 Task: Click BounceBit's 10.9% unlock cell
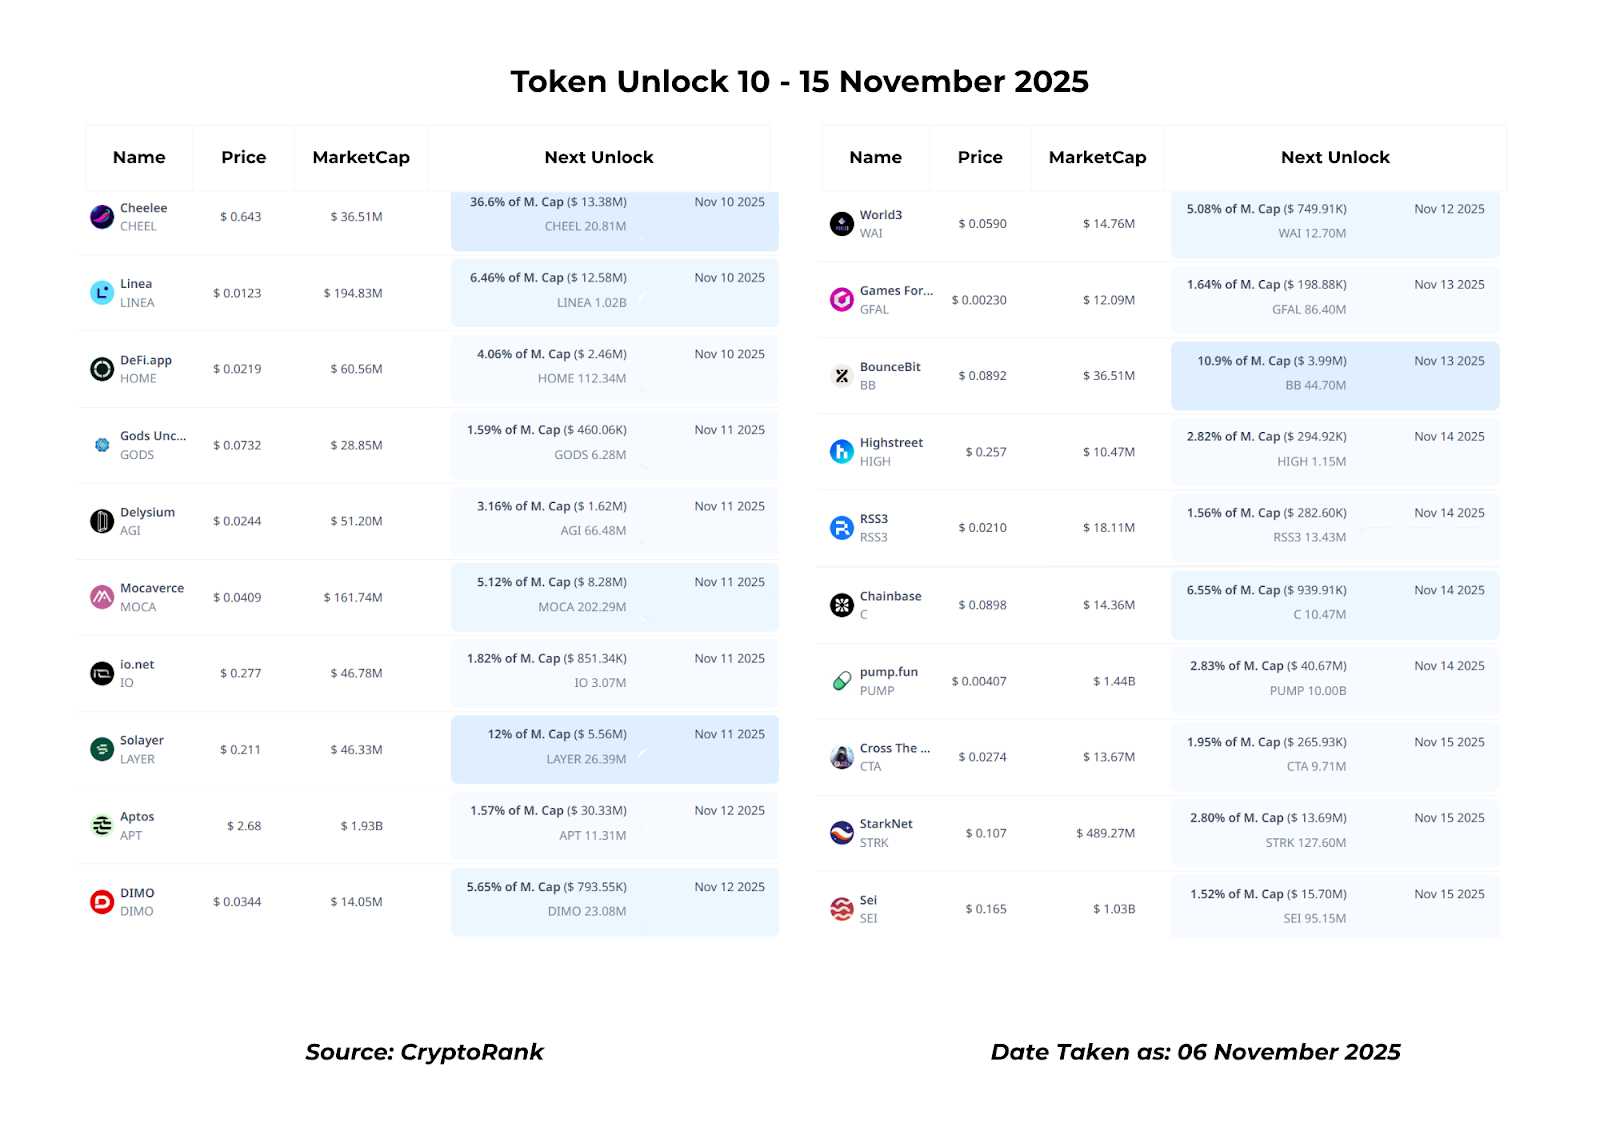[1335, 375]
